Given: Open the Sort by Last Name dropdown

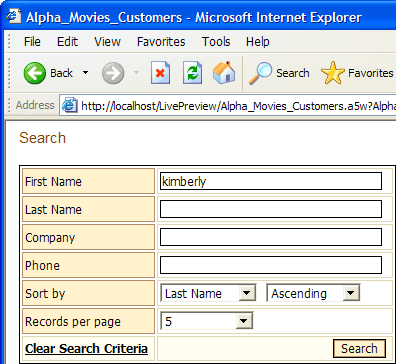Looking at the screenshot, I should pyautogui.click(x=208, y=293).
